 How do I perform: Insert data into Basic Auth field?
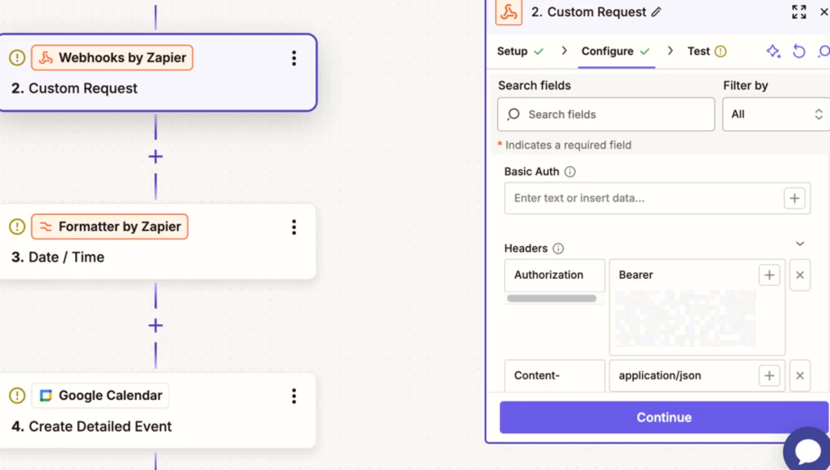tap(794, 198)
